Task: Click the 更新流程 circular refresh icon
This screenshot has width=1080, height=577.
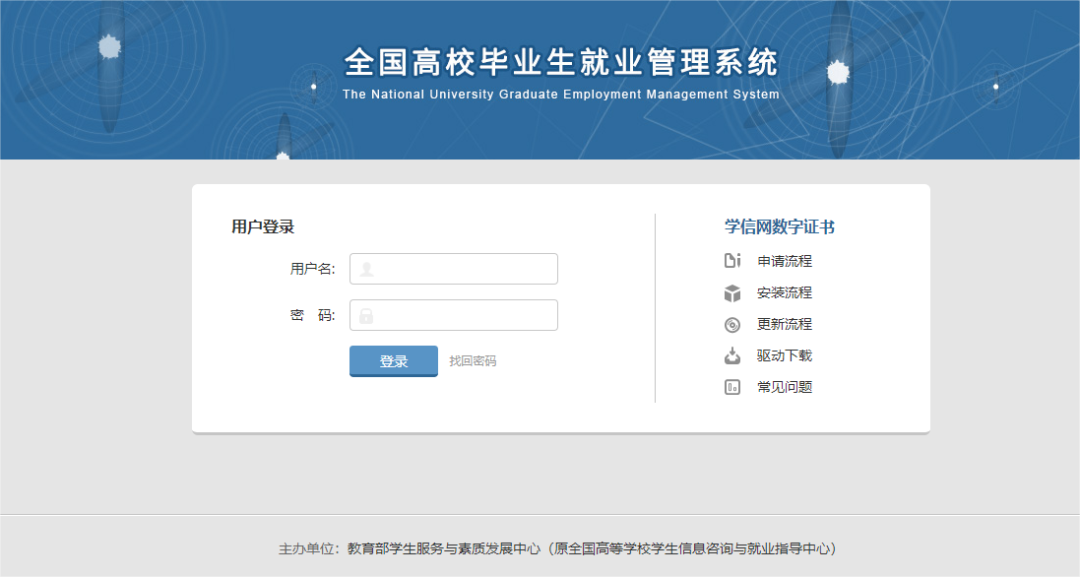Action: [x=732, y=324]
